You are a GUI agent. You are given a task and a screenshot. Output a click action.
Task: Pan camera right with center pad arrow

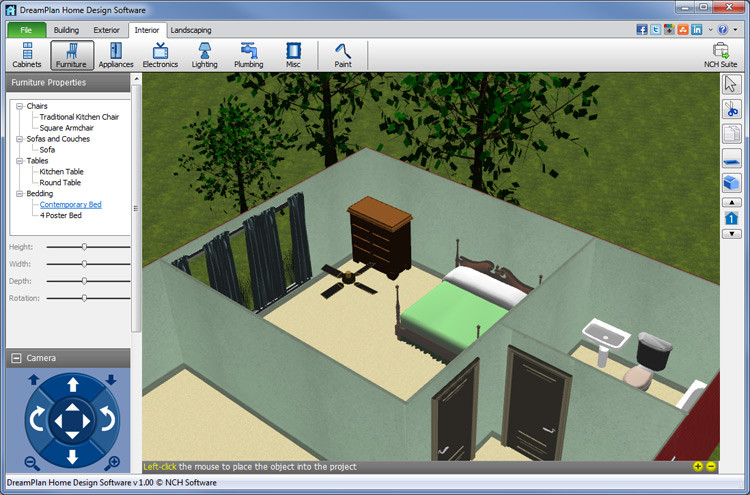pyautogui.click(x=87, y=421)
